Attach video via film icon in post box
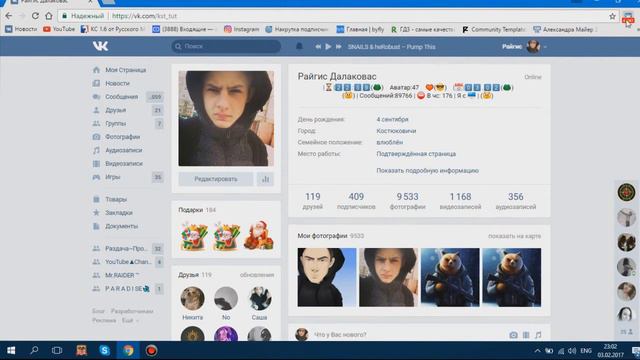The width and height of the screenshot is (640, 360). (526, 335)
